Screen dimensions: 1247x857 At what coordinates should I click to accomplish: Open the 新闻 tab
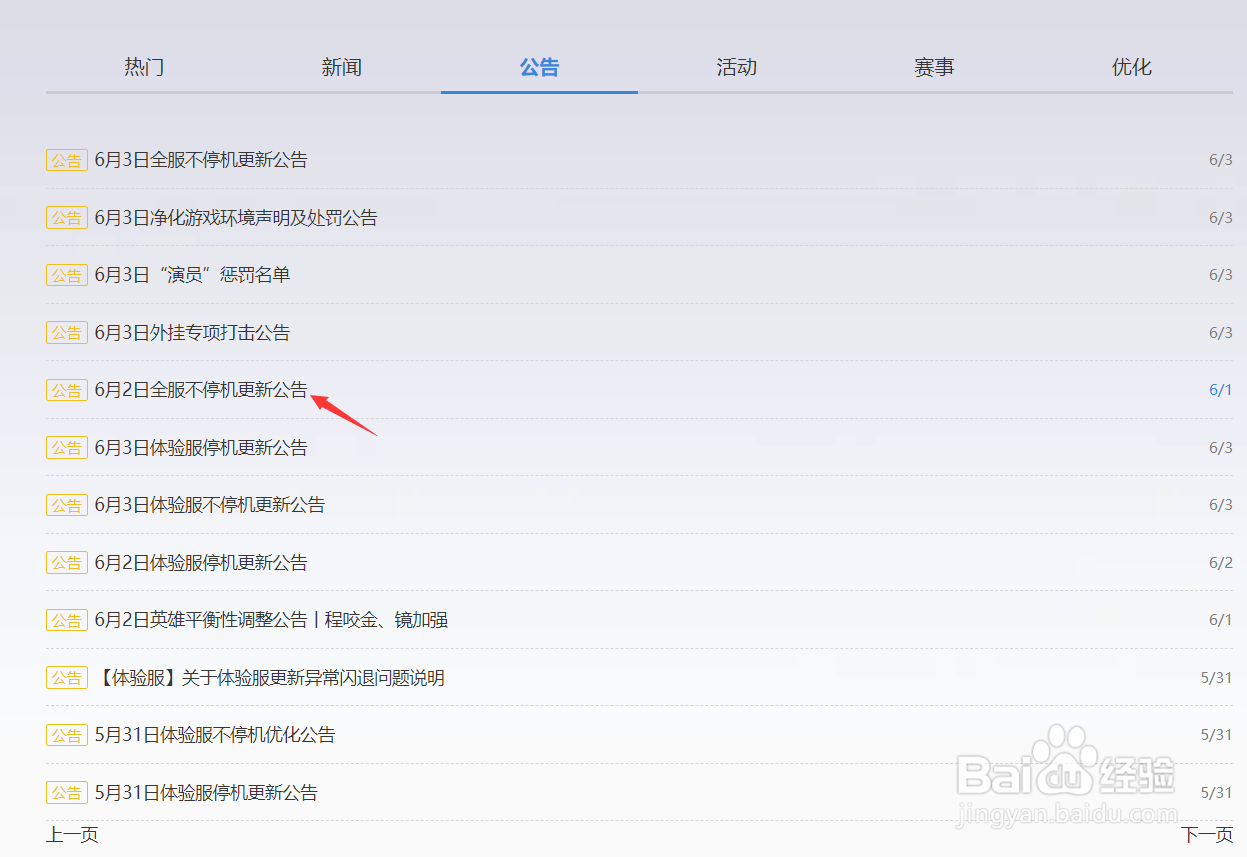341,67
